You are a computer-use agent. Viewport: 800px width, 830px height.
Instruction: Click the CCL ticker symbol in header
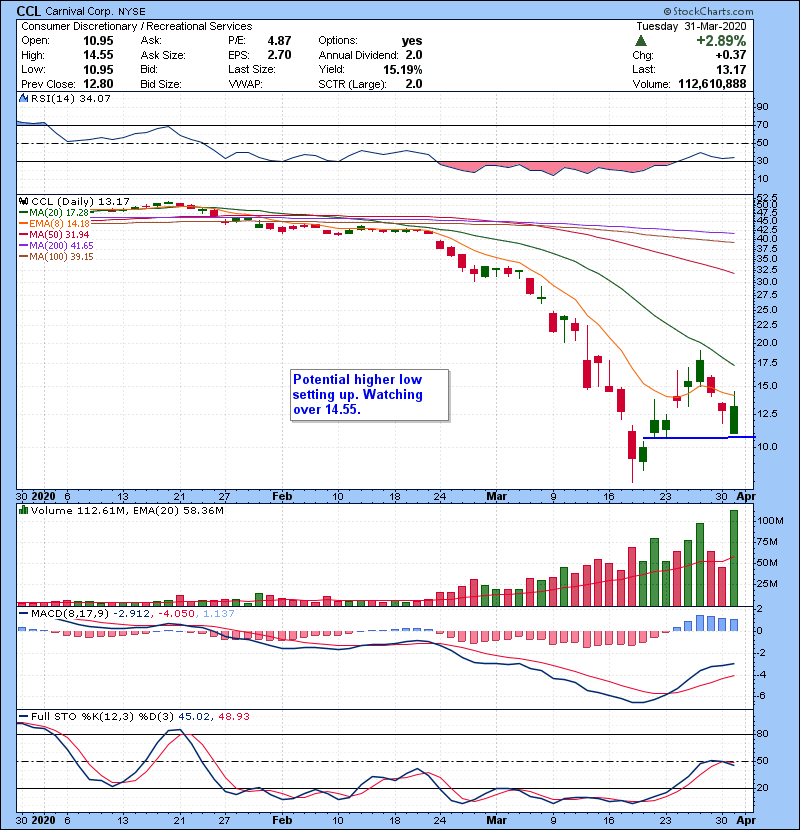pyautogui.click(x=29, y=11)
